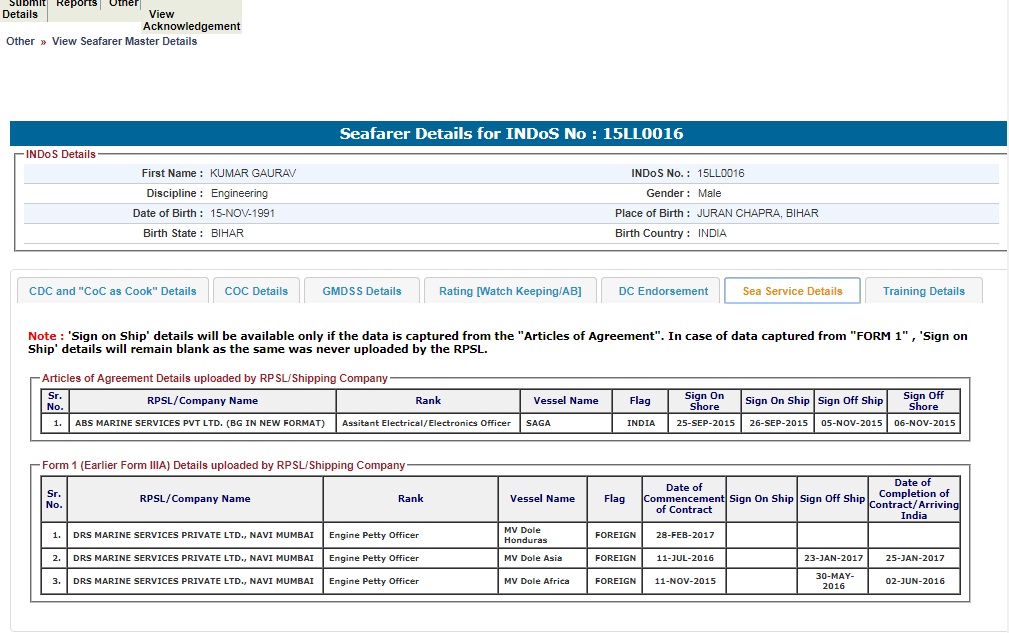
Task: Switch to CDC and "CoC as Cook" Details tab
Action: [113, 291]
